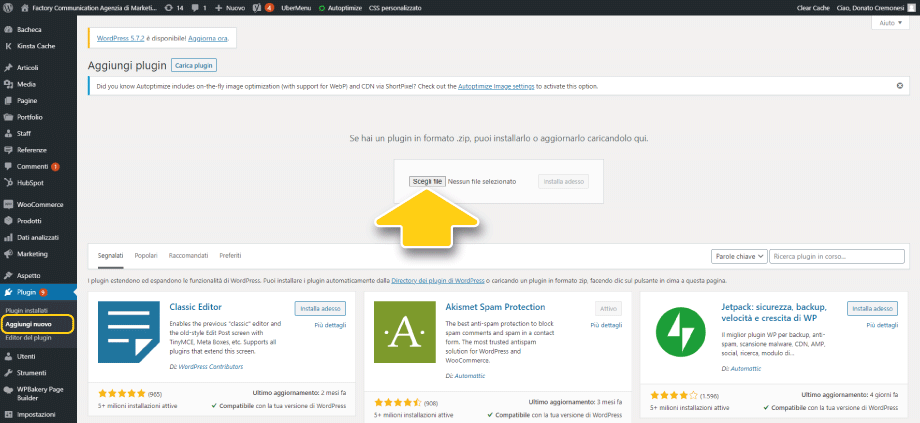Open Autoptimize Image settings link
The image size is (920, 423).
[x=496, y=86]
